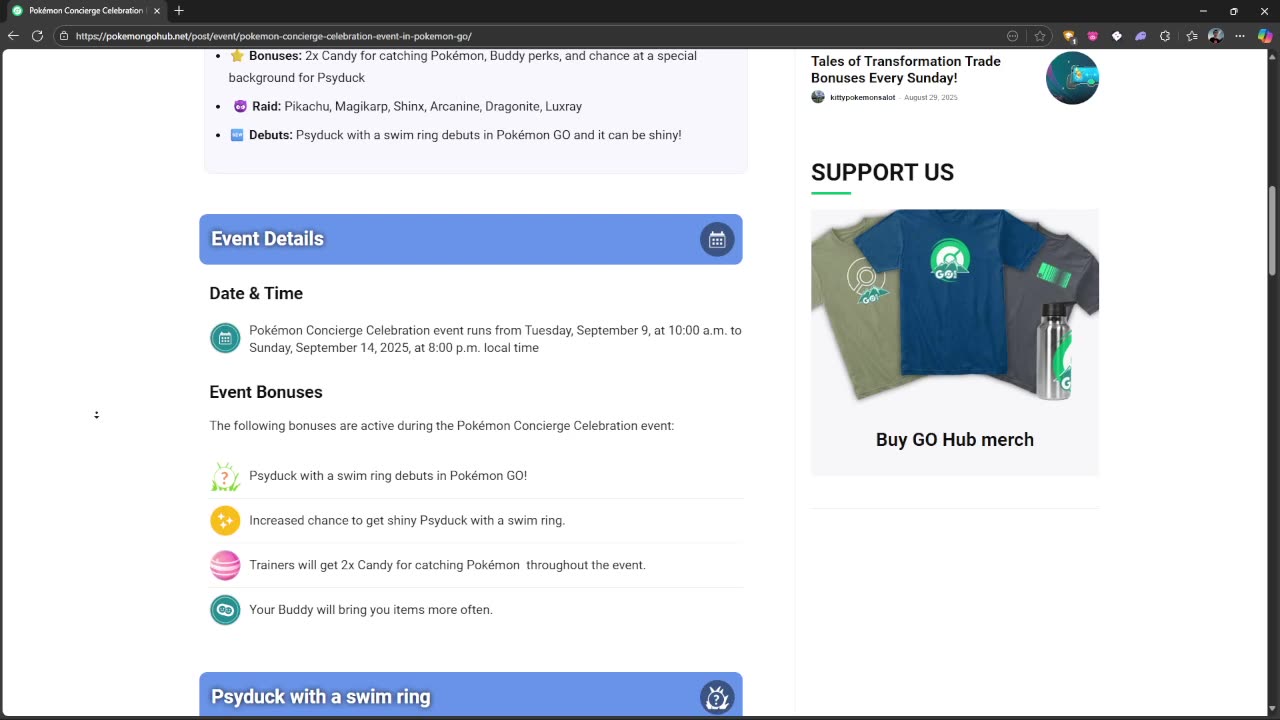Click the pink candy icon
The height and width of the screenshot is (720, 1280).
click(x=225, y=565)
